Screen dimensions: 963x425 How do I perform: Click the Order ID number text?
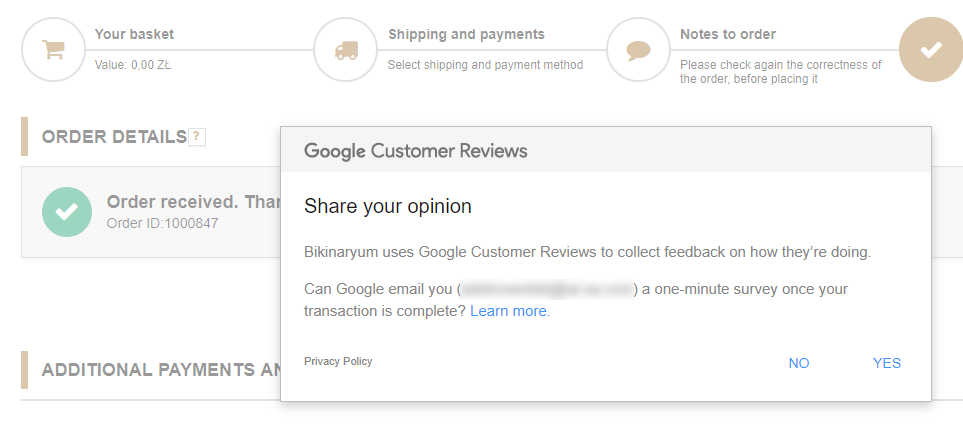162,223
